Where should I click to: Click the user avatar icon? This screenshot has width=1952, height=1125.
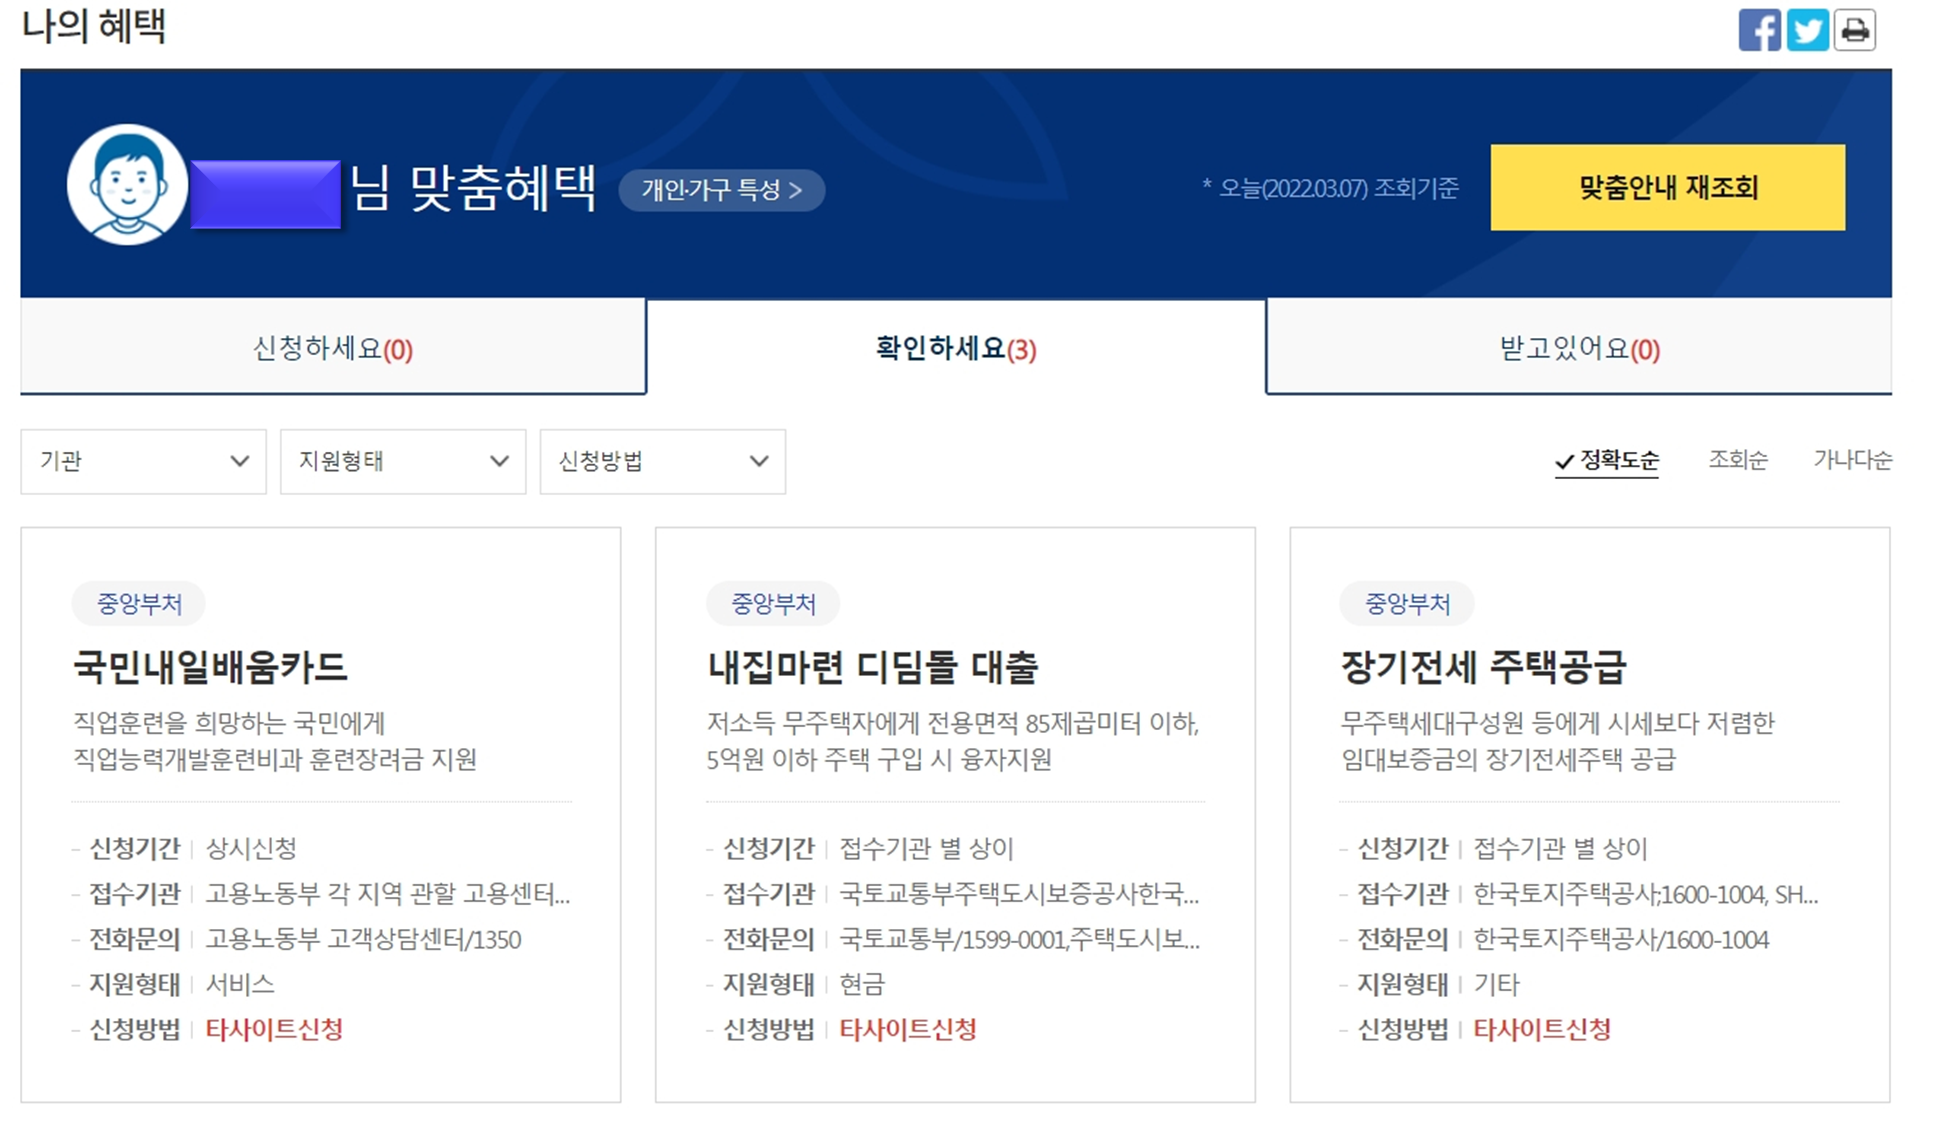127,185
